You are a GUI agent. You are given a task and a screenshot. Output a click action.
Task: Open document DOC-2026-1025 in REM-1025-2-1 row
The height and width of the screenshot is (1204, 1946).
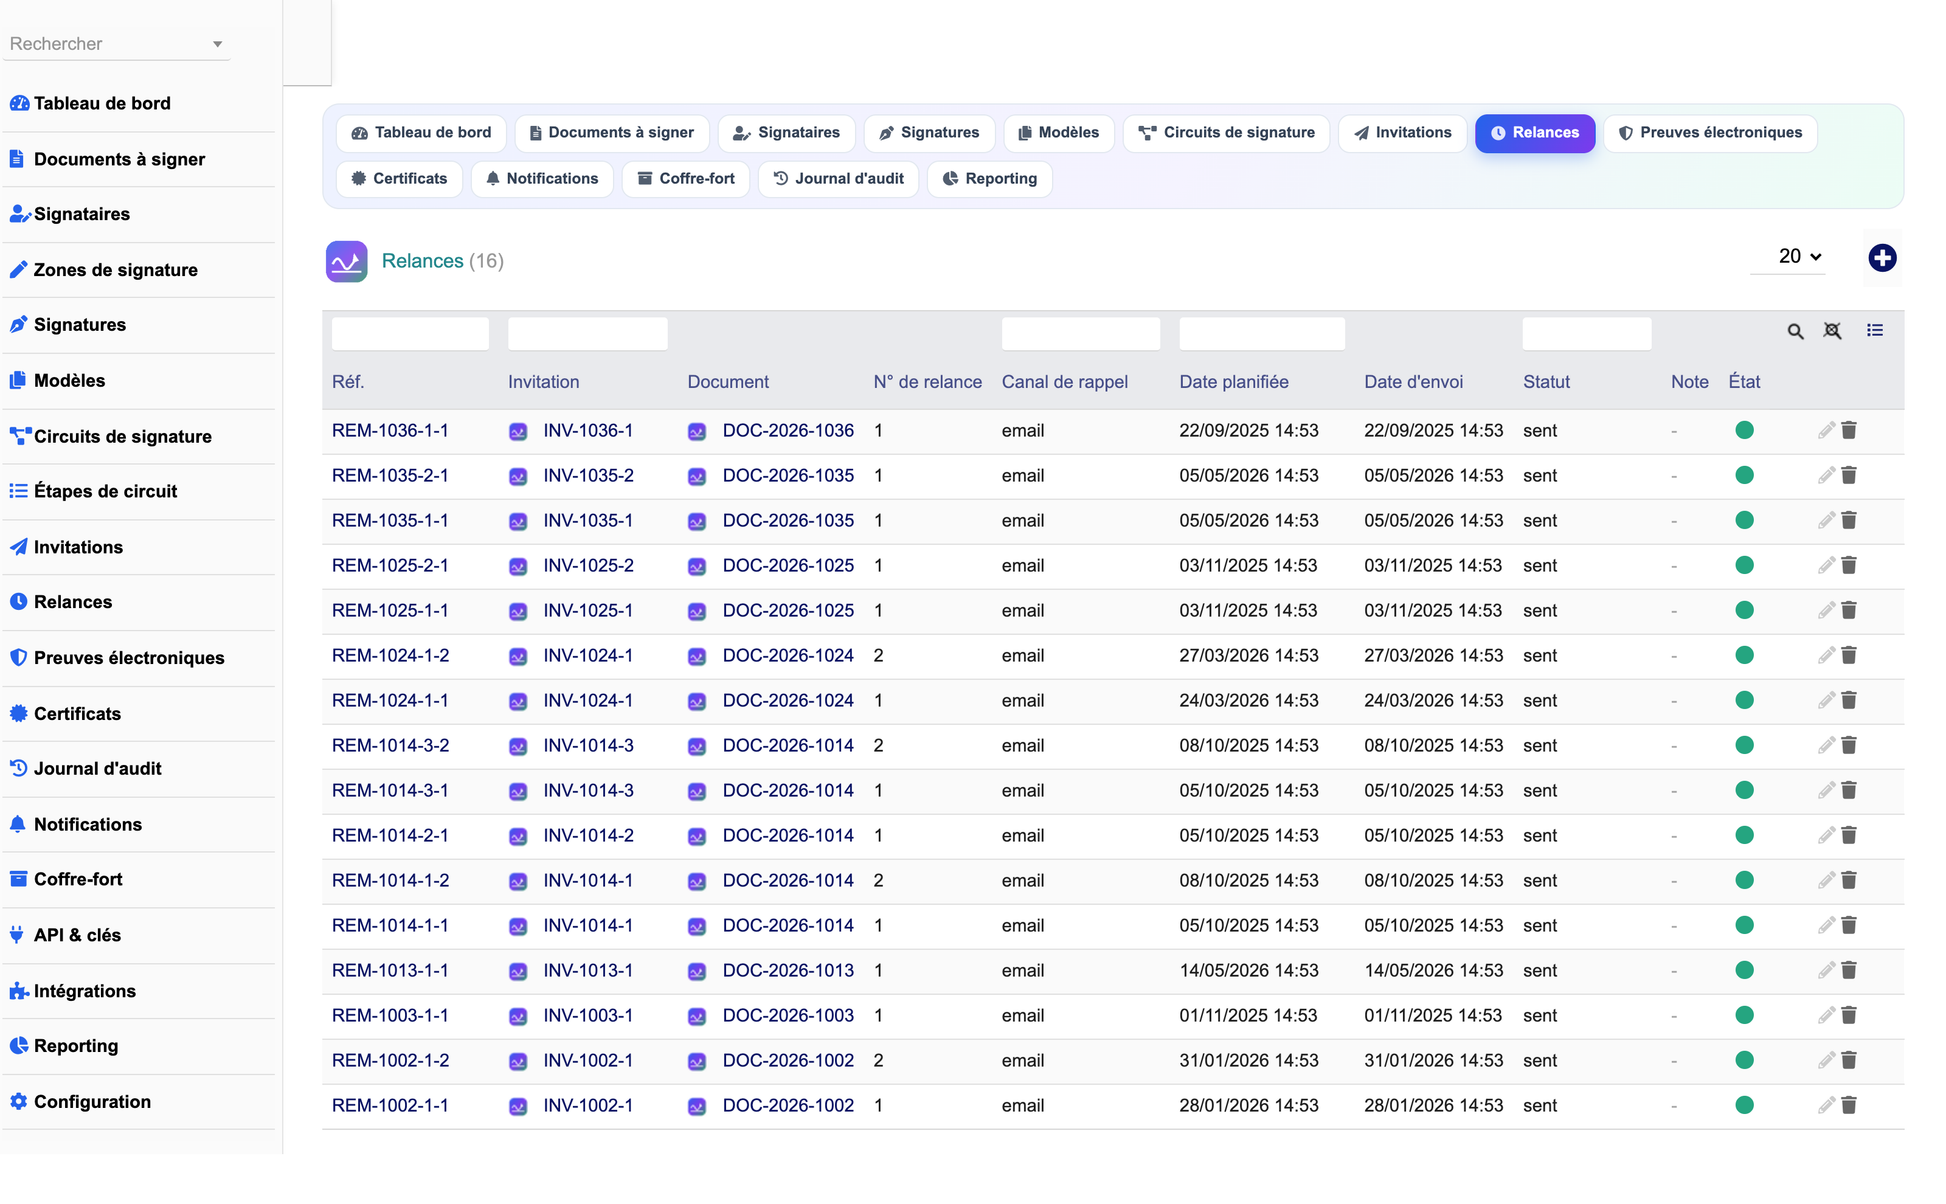click(x=788, y=566)
